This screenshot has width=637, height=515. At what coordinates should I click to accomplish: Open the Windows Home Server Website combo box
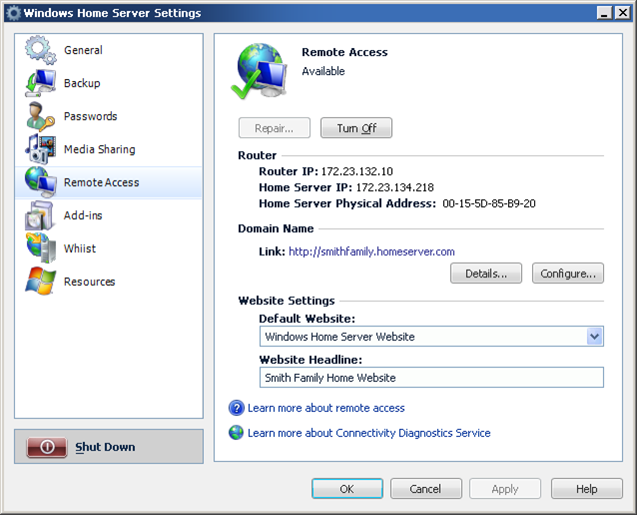(x=431, y=336)
